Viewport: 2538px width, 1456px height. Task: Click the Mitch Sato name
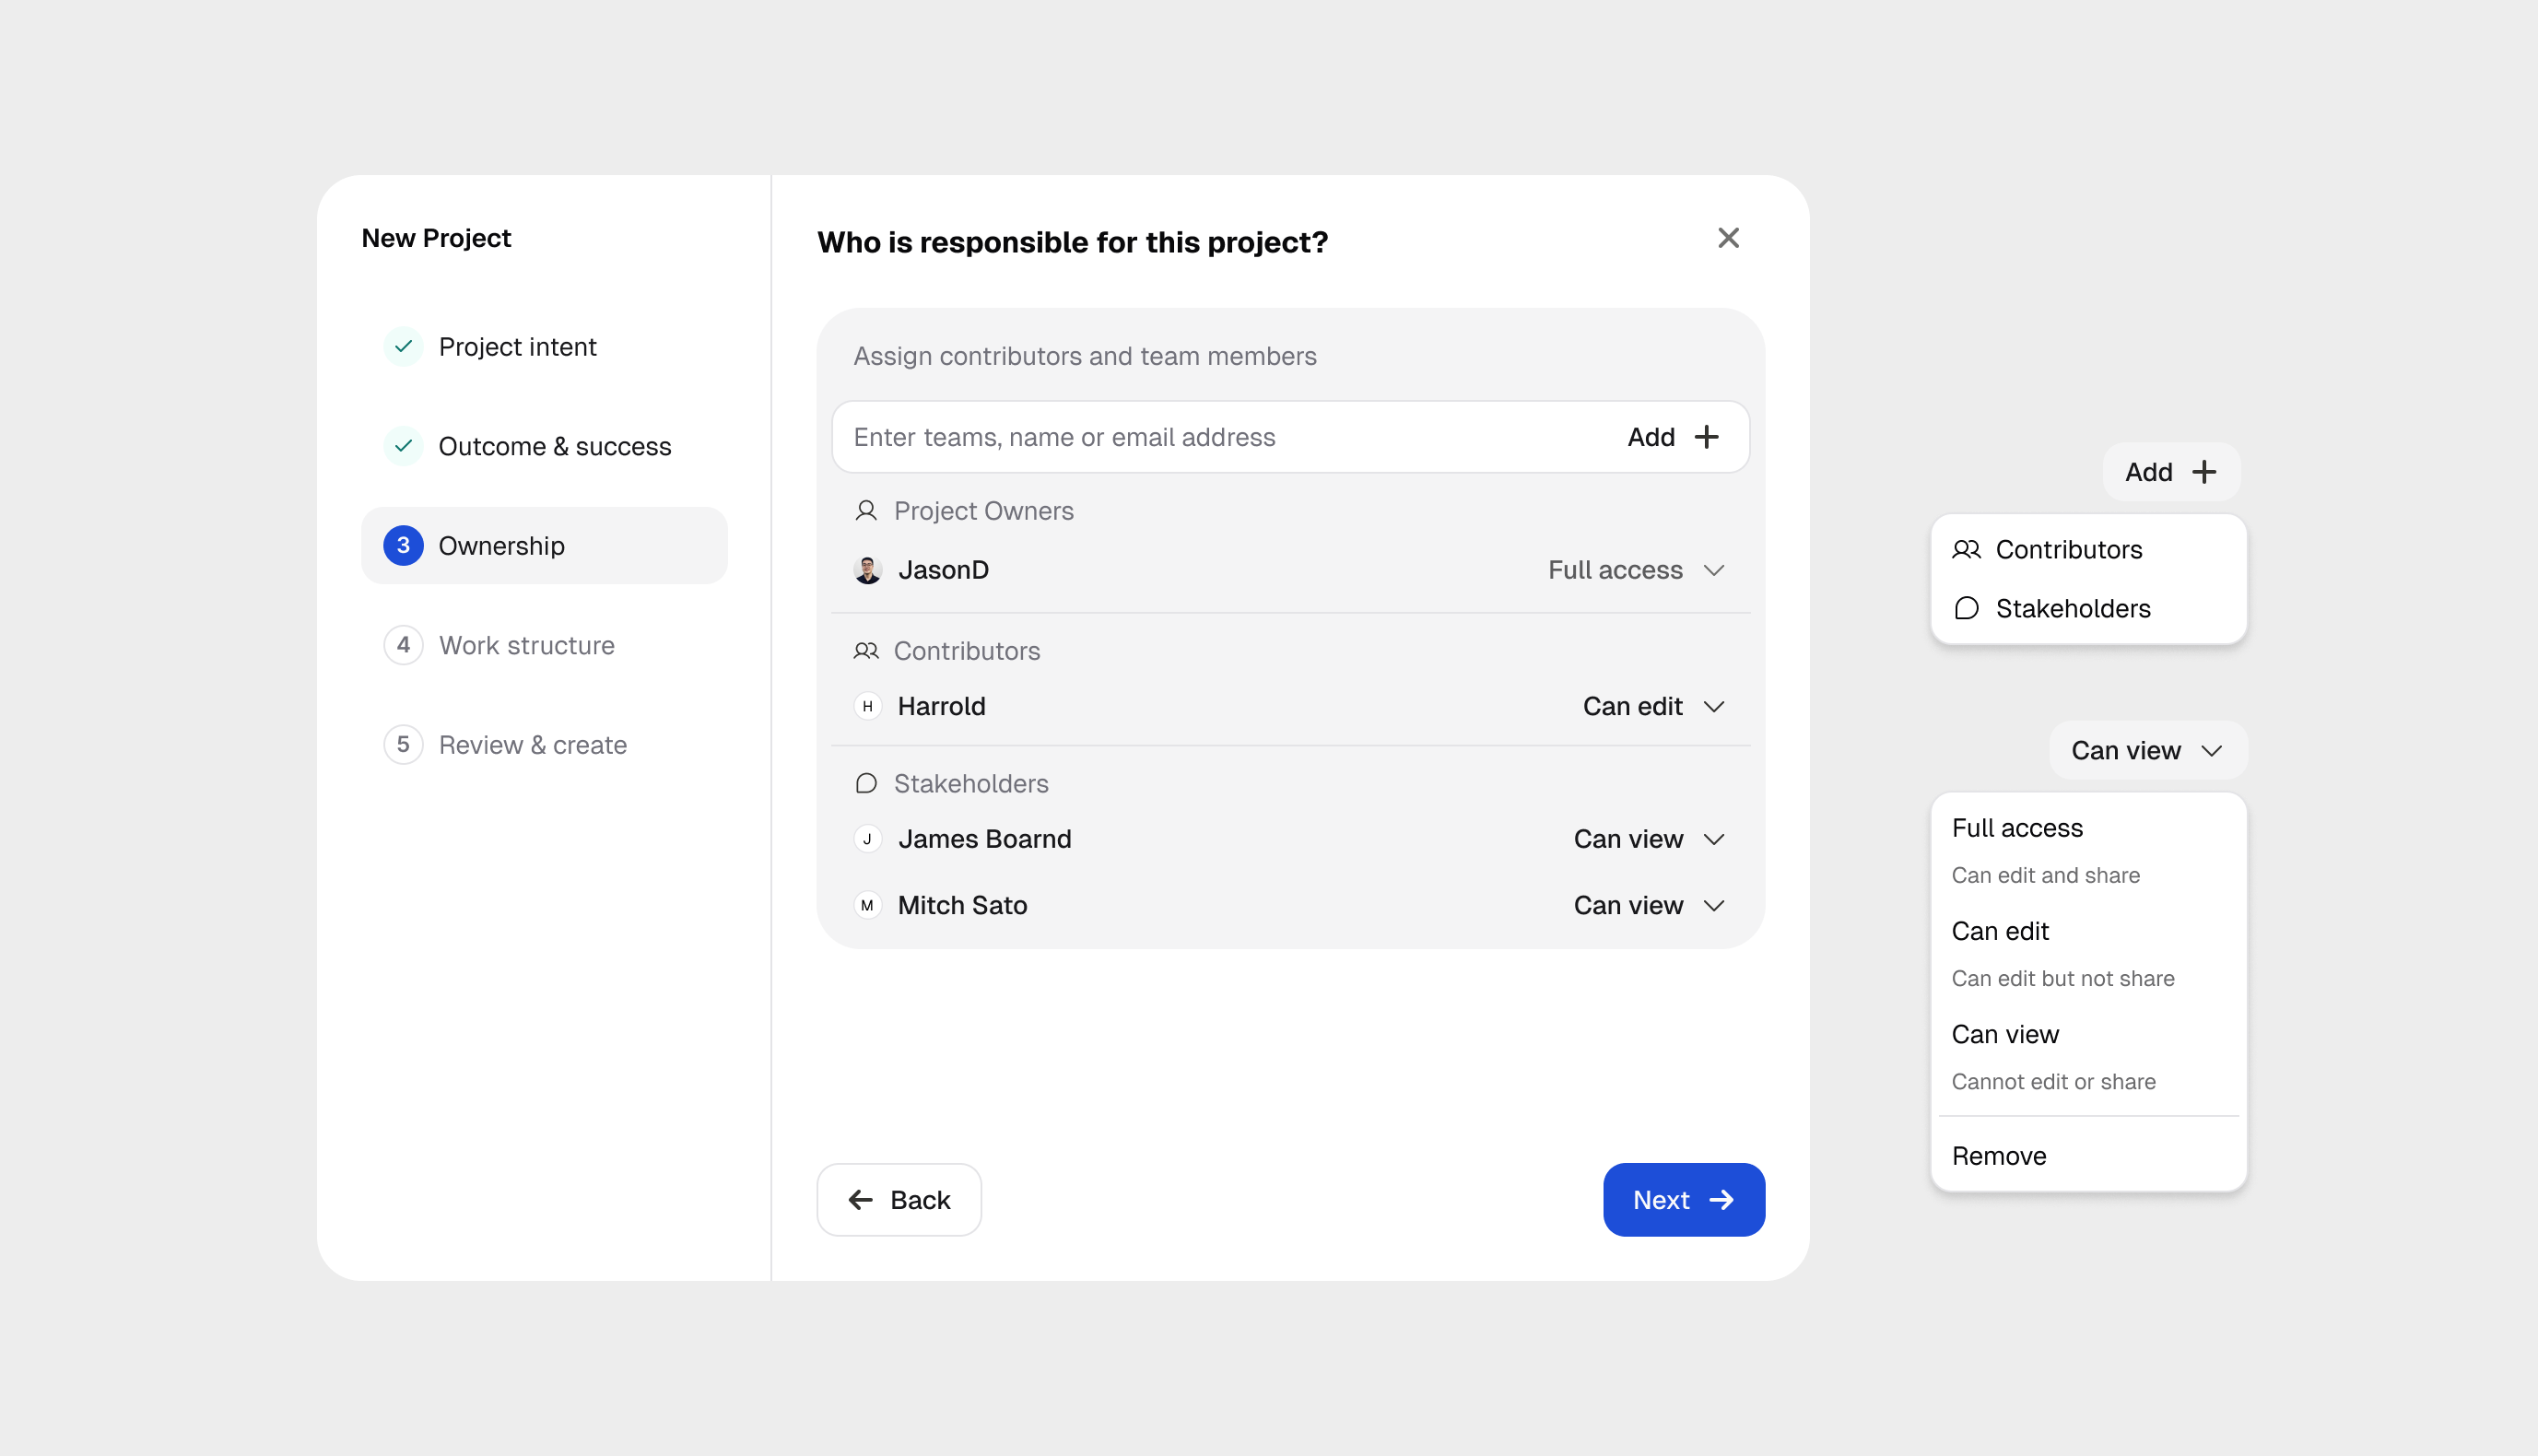[962, 905]
